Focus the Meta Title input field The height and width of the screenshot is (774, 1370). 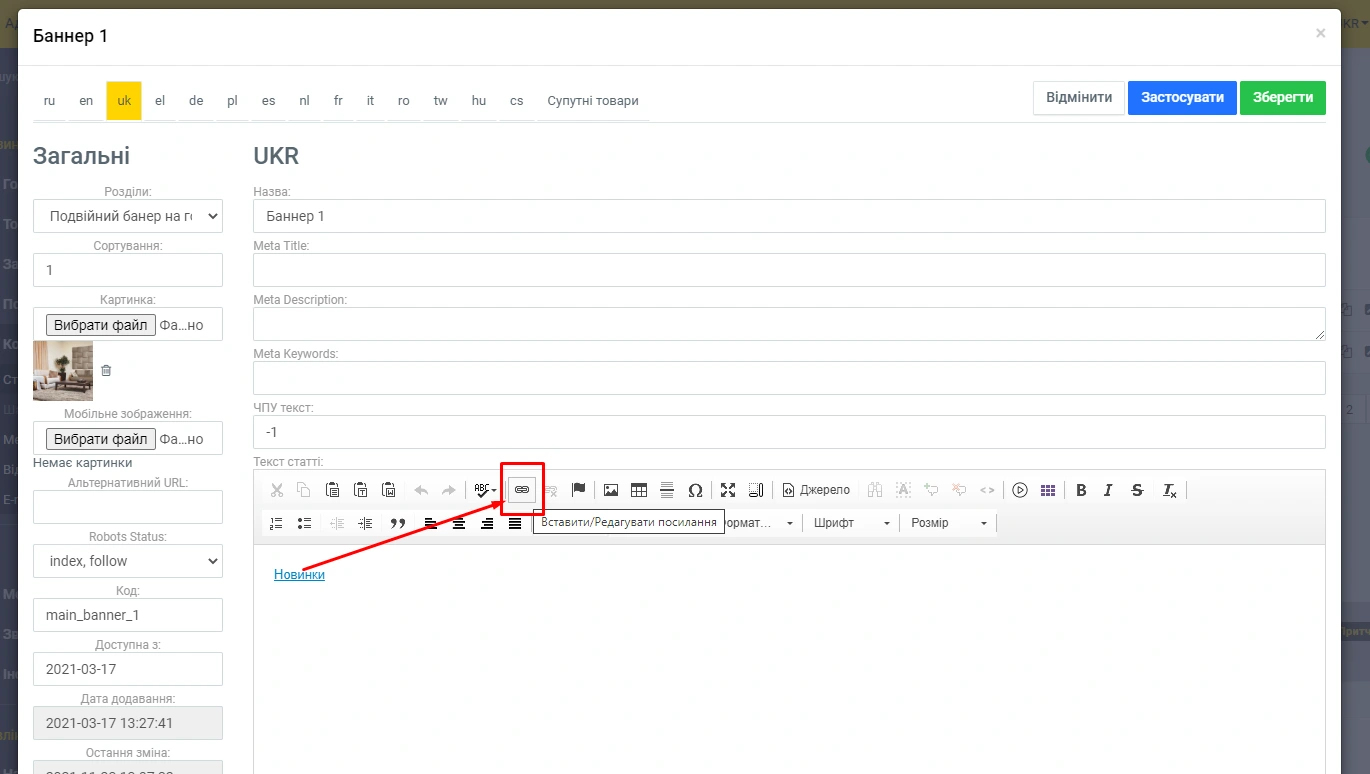789,270
